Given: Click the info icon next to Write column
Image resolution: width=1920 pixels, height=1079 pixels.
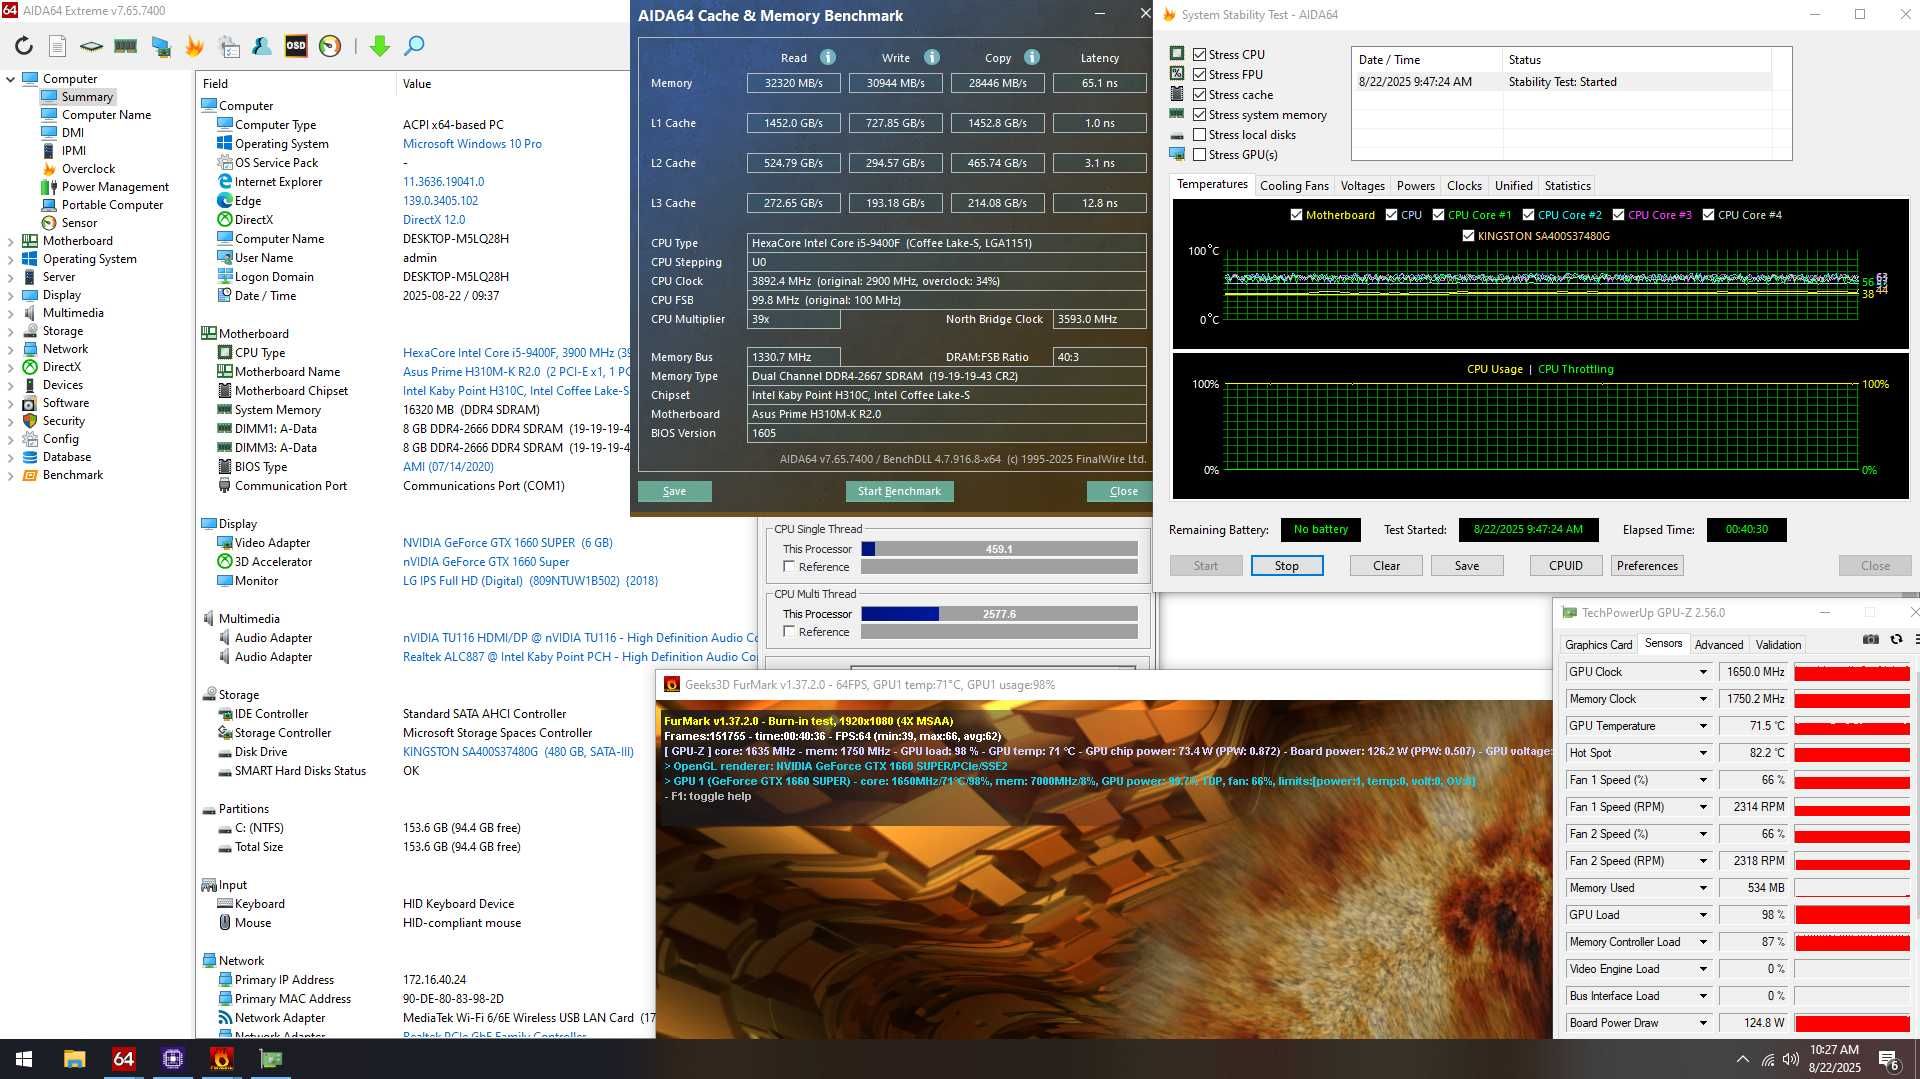Looking at the screenshot, I should point(932,57).
